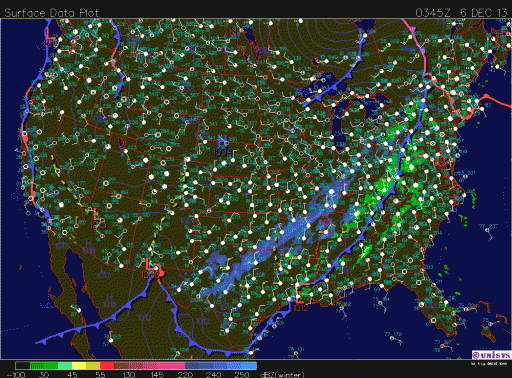Click the 220 legend value
The image size is (512, 378).
click(x=185, y=374)
